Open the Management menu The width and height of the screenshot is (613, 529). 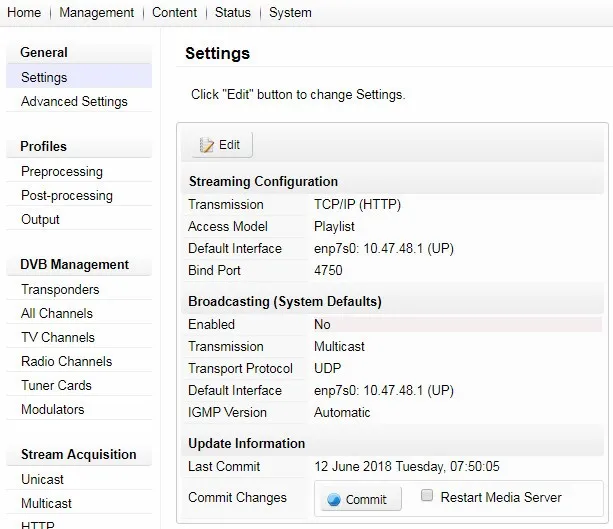click(x=96, y=13)
